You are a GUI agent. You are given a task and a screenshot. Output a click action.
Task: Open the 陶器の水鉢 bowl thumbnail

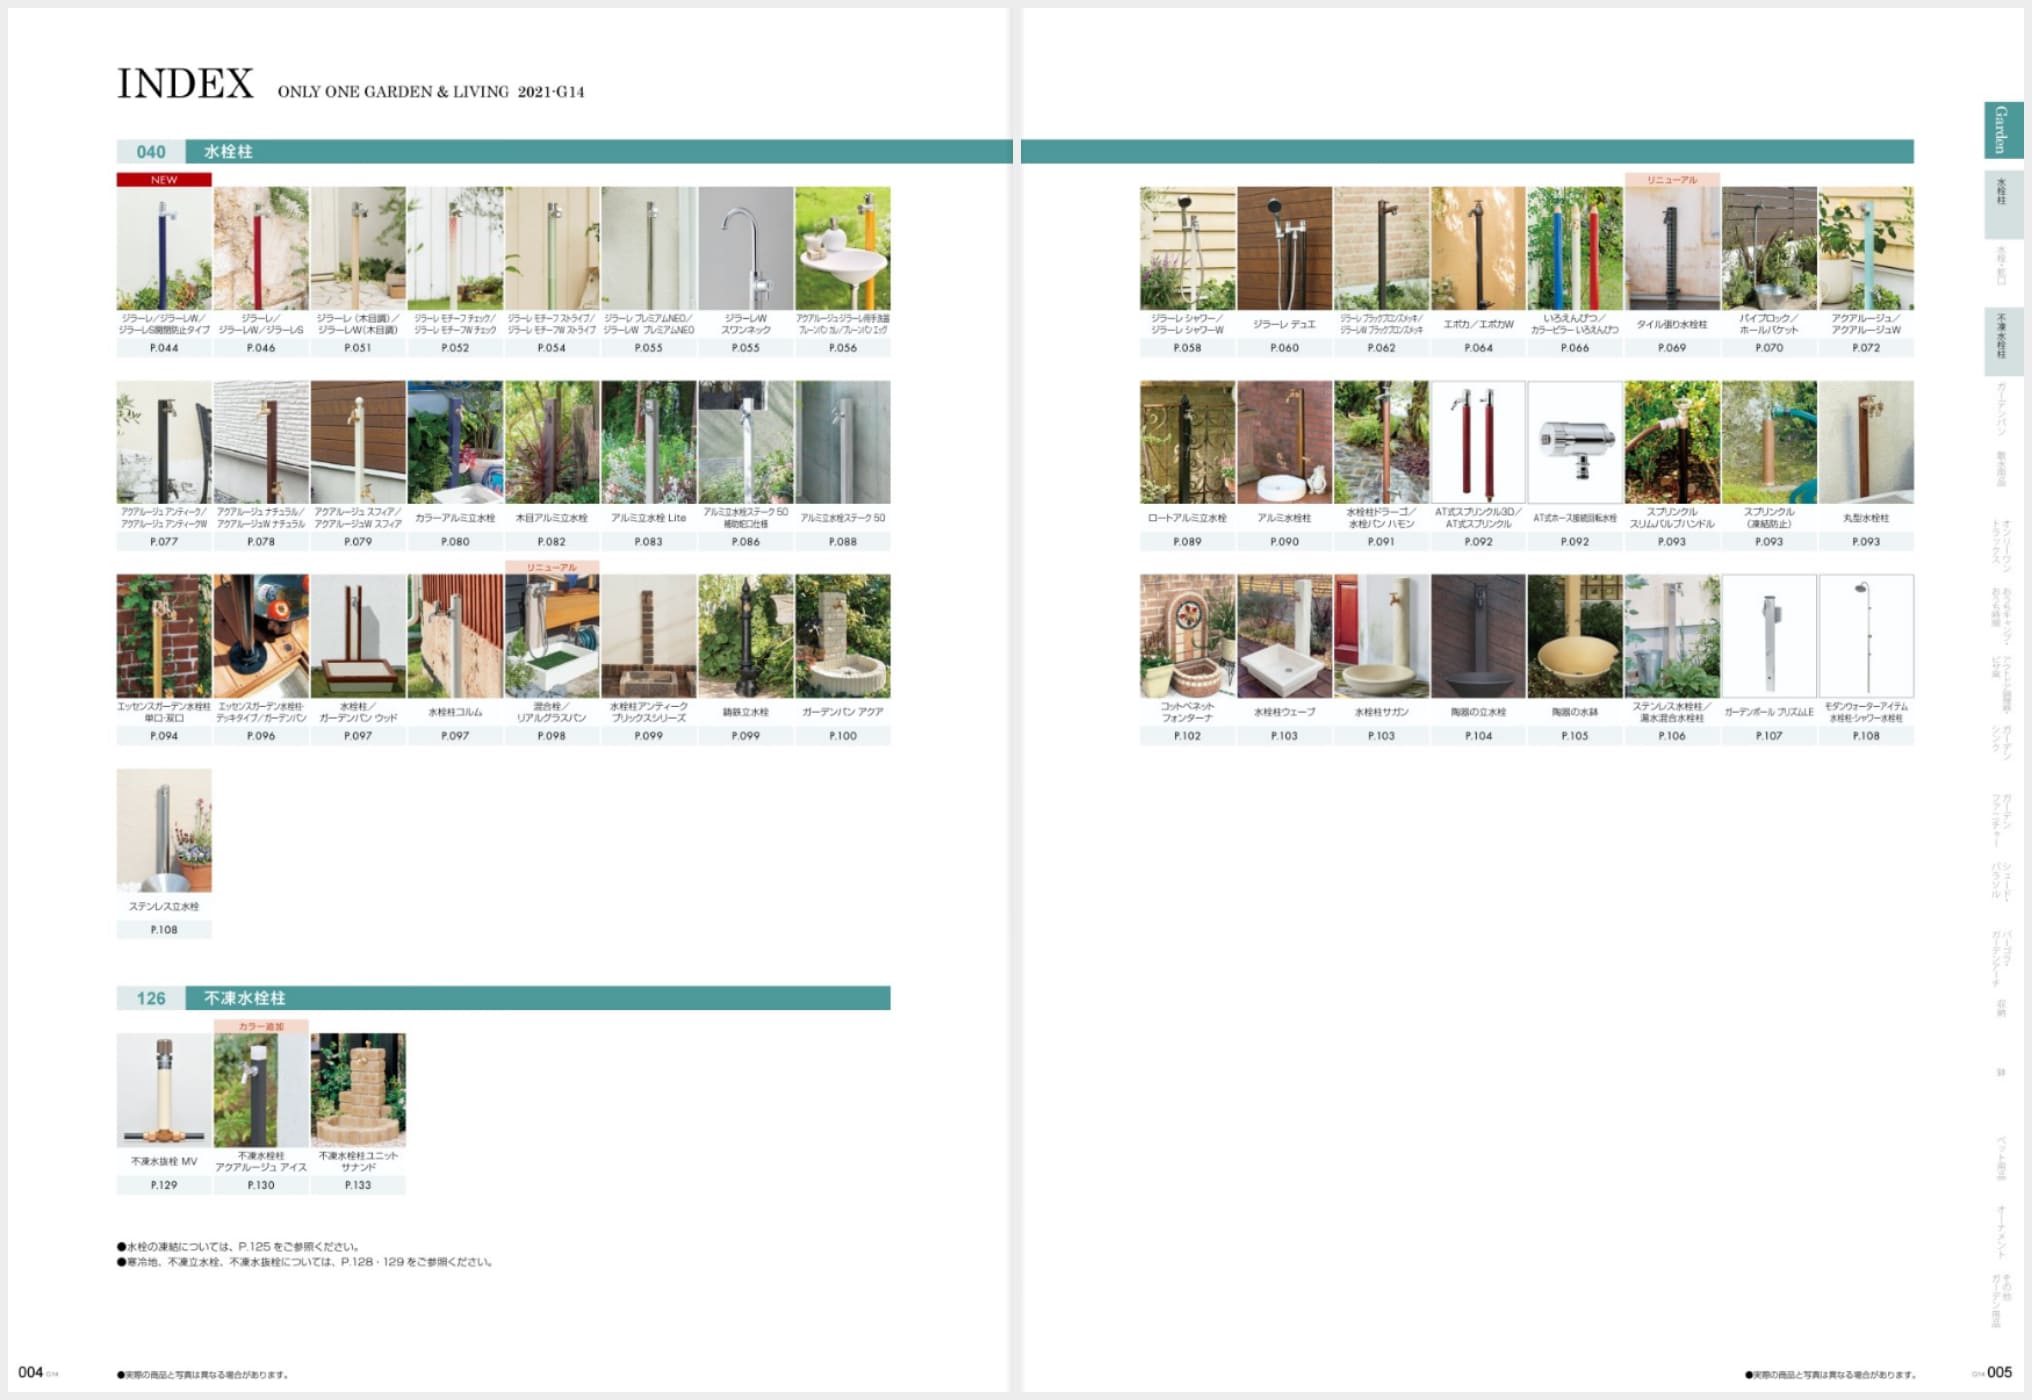tap(1574, 636)
